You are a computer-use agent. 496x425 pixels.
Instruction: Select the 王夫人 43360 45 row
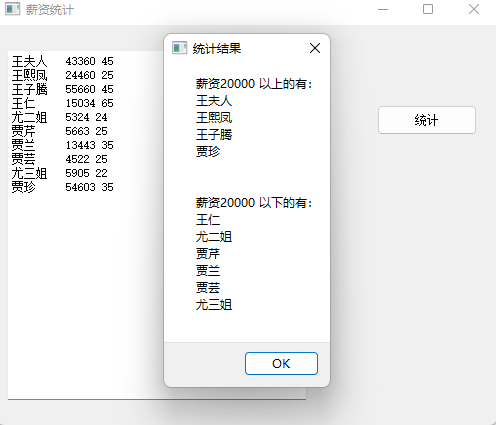coord(63,61)
